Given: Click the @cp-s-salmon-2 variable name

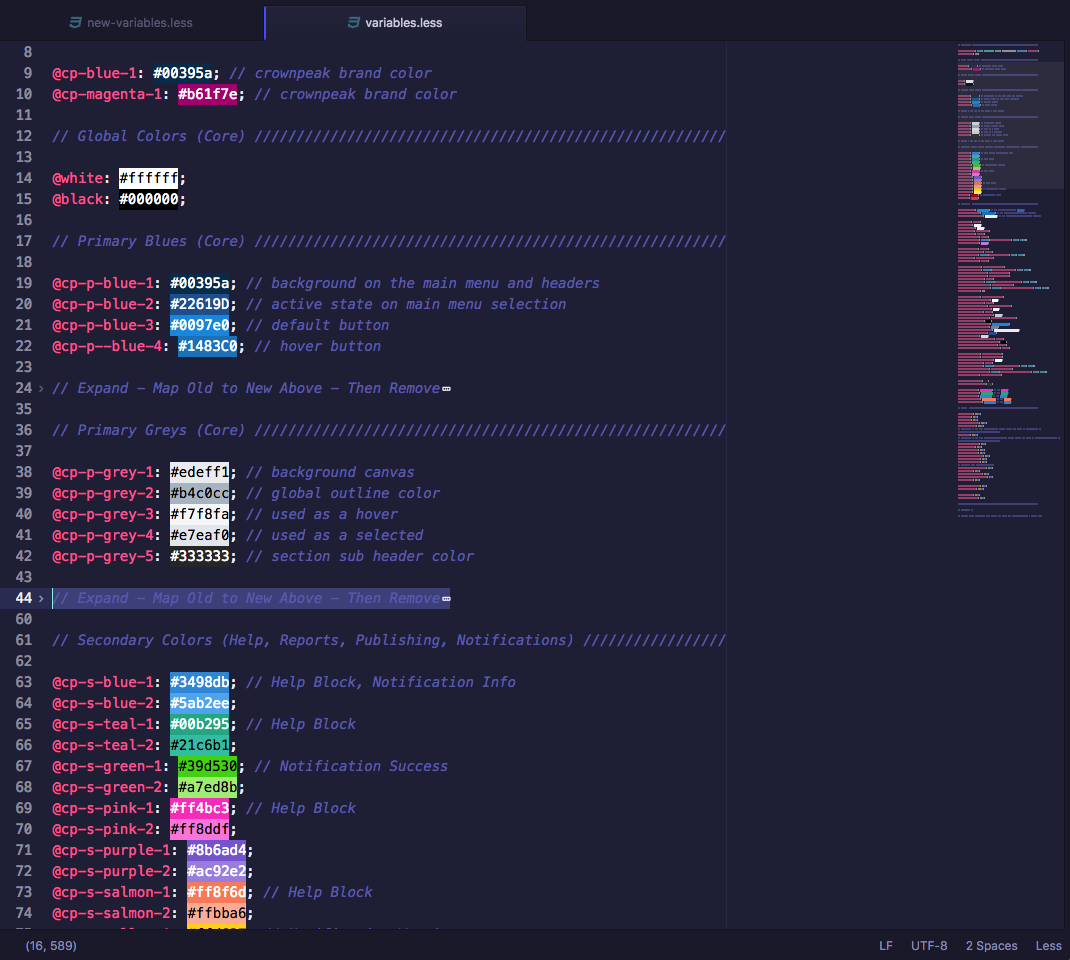Looking at the screenshot, I should click(x=111, y=914).
